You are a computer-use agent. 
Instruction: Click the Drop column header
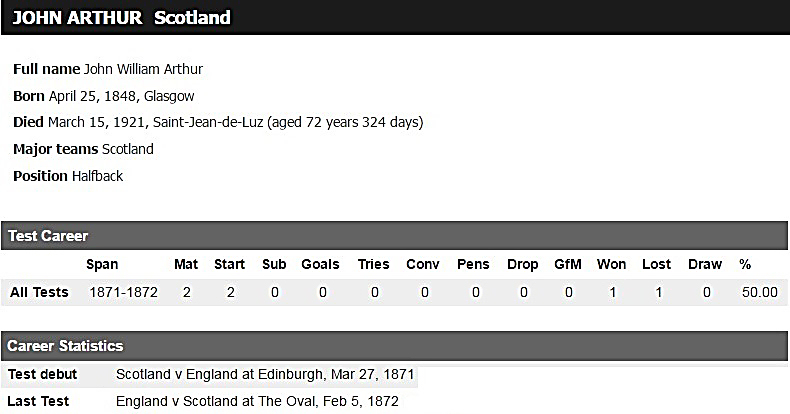click(523, 264)
